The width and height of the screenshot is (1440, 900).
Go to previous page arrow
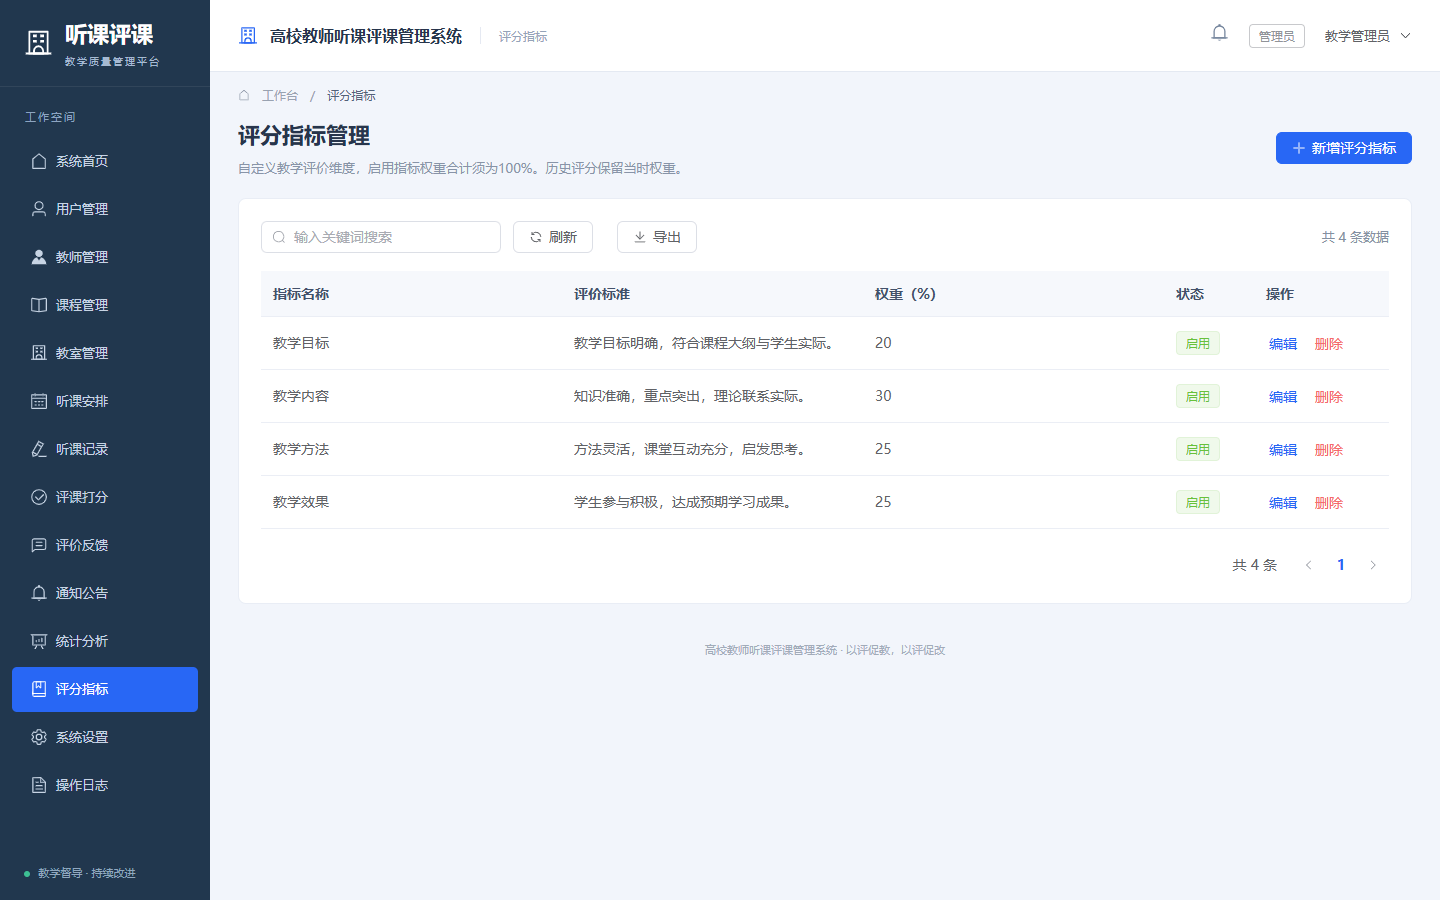(x=1308, y=565)
